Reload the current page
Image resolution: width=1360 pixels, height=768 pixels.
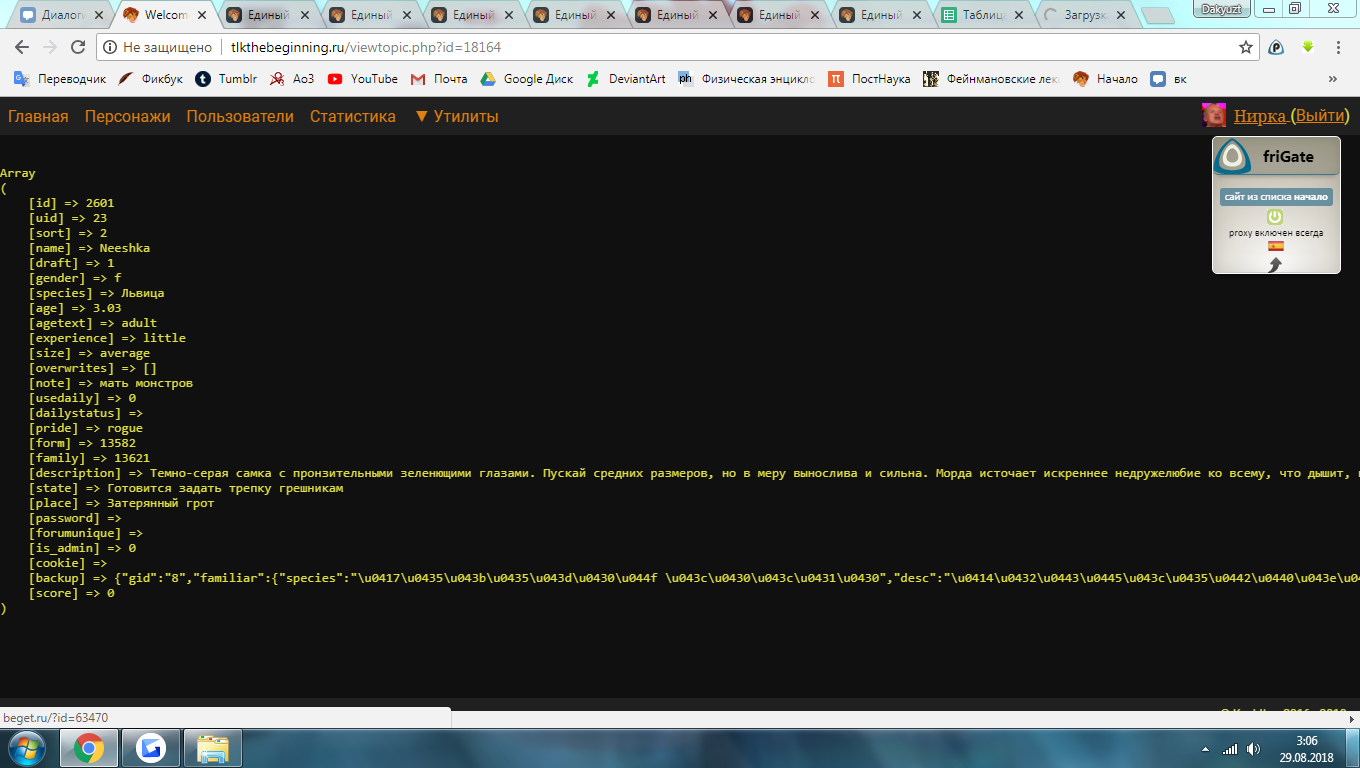point(78,47)
